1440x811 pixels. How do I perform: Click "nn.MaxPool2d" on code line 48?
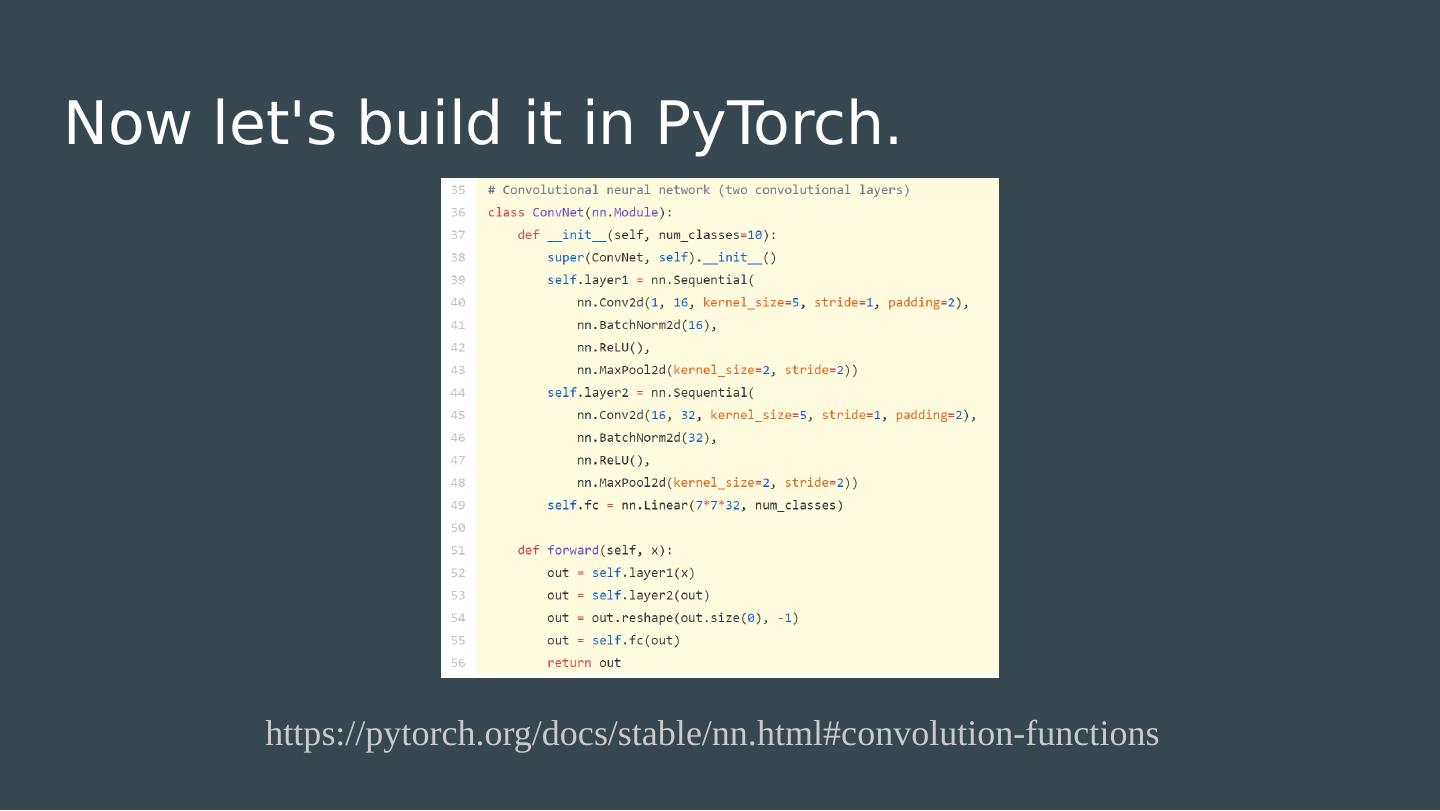tap(621, 483)
